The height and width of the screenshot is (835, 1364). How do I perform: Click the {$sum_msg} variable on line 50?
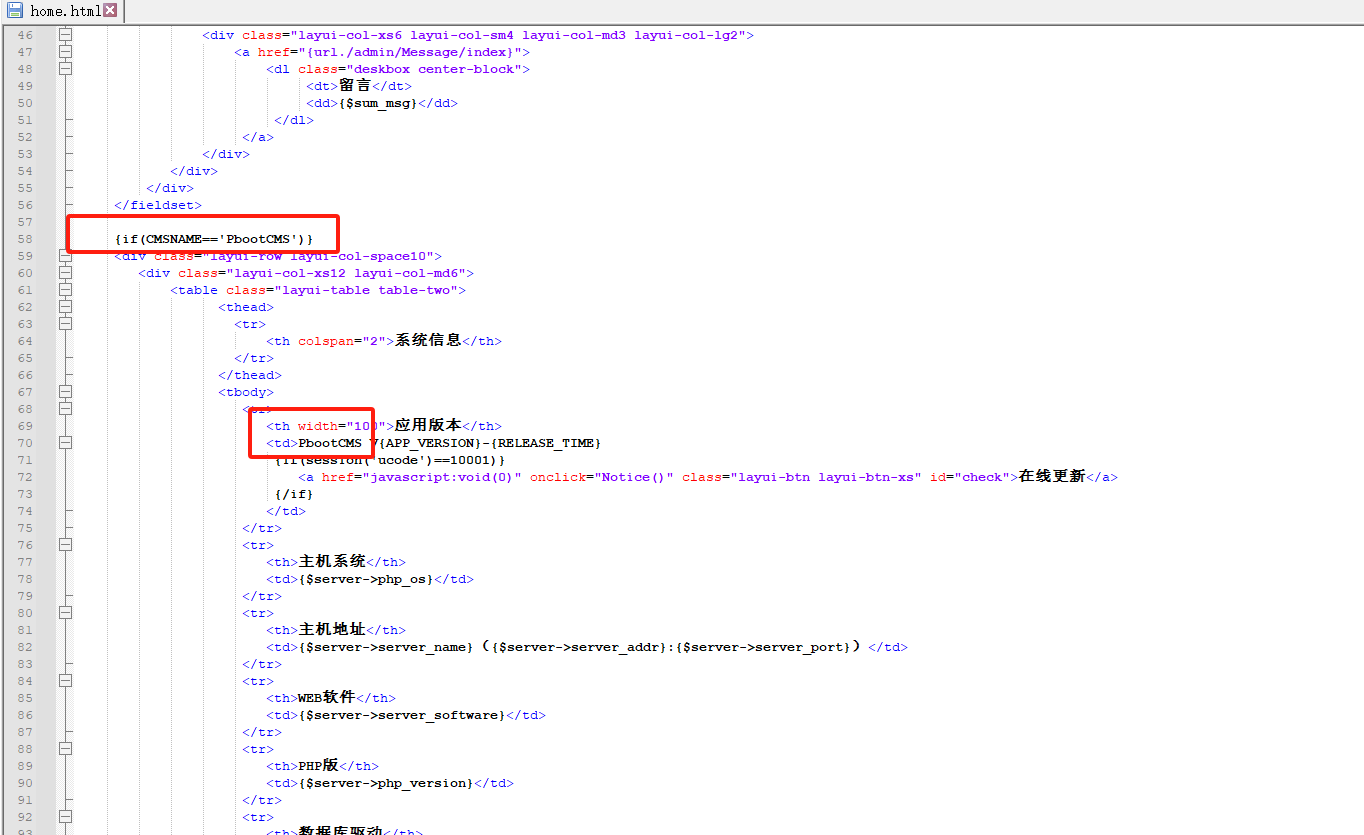click(378, 103)
